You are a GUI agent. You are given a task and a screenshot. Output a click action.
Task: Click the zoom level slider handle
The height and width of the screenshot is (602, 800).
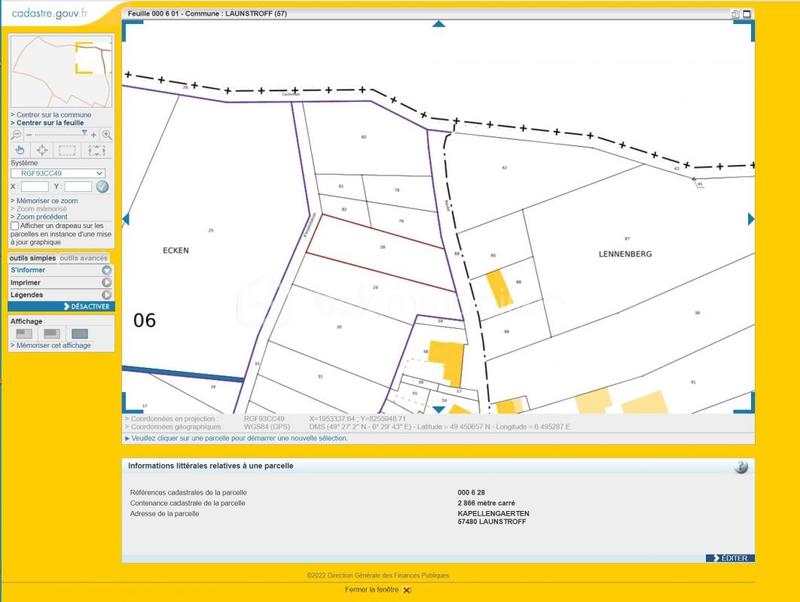[x=85, y=133]
